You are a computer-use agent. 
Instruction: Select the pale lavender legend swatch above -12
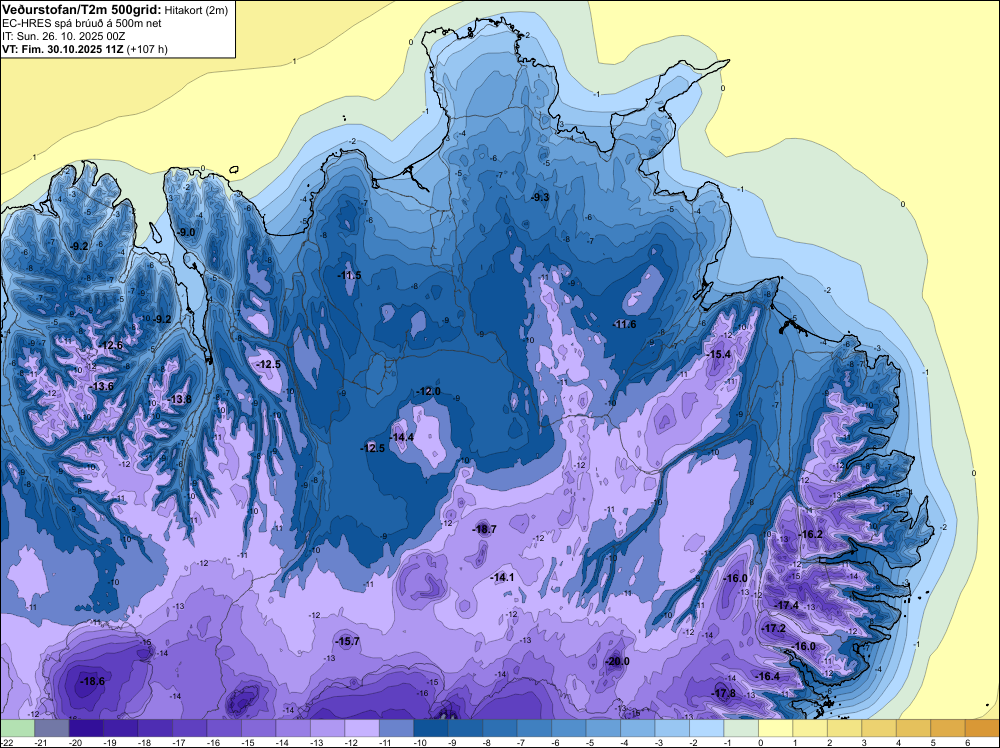362,728
